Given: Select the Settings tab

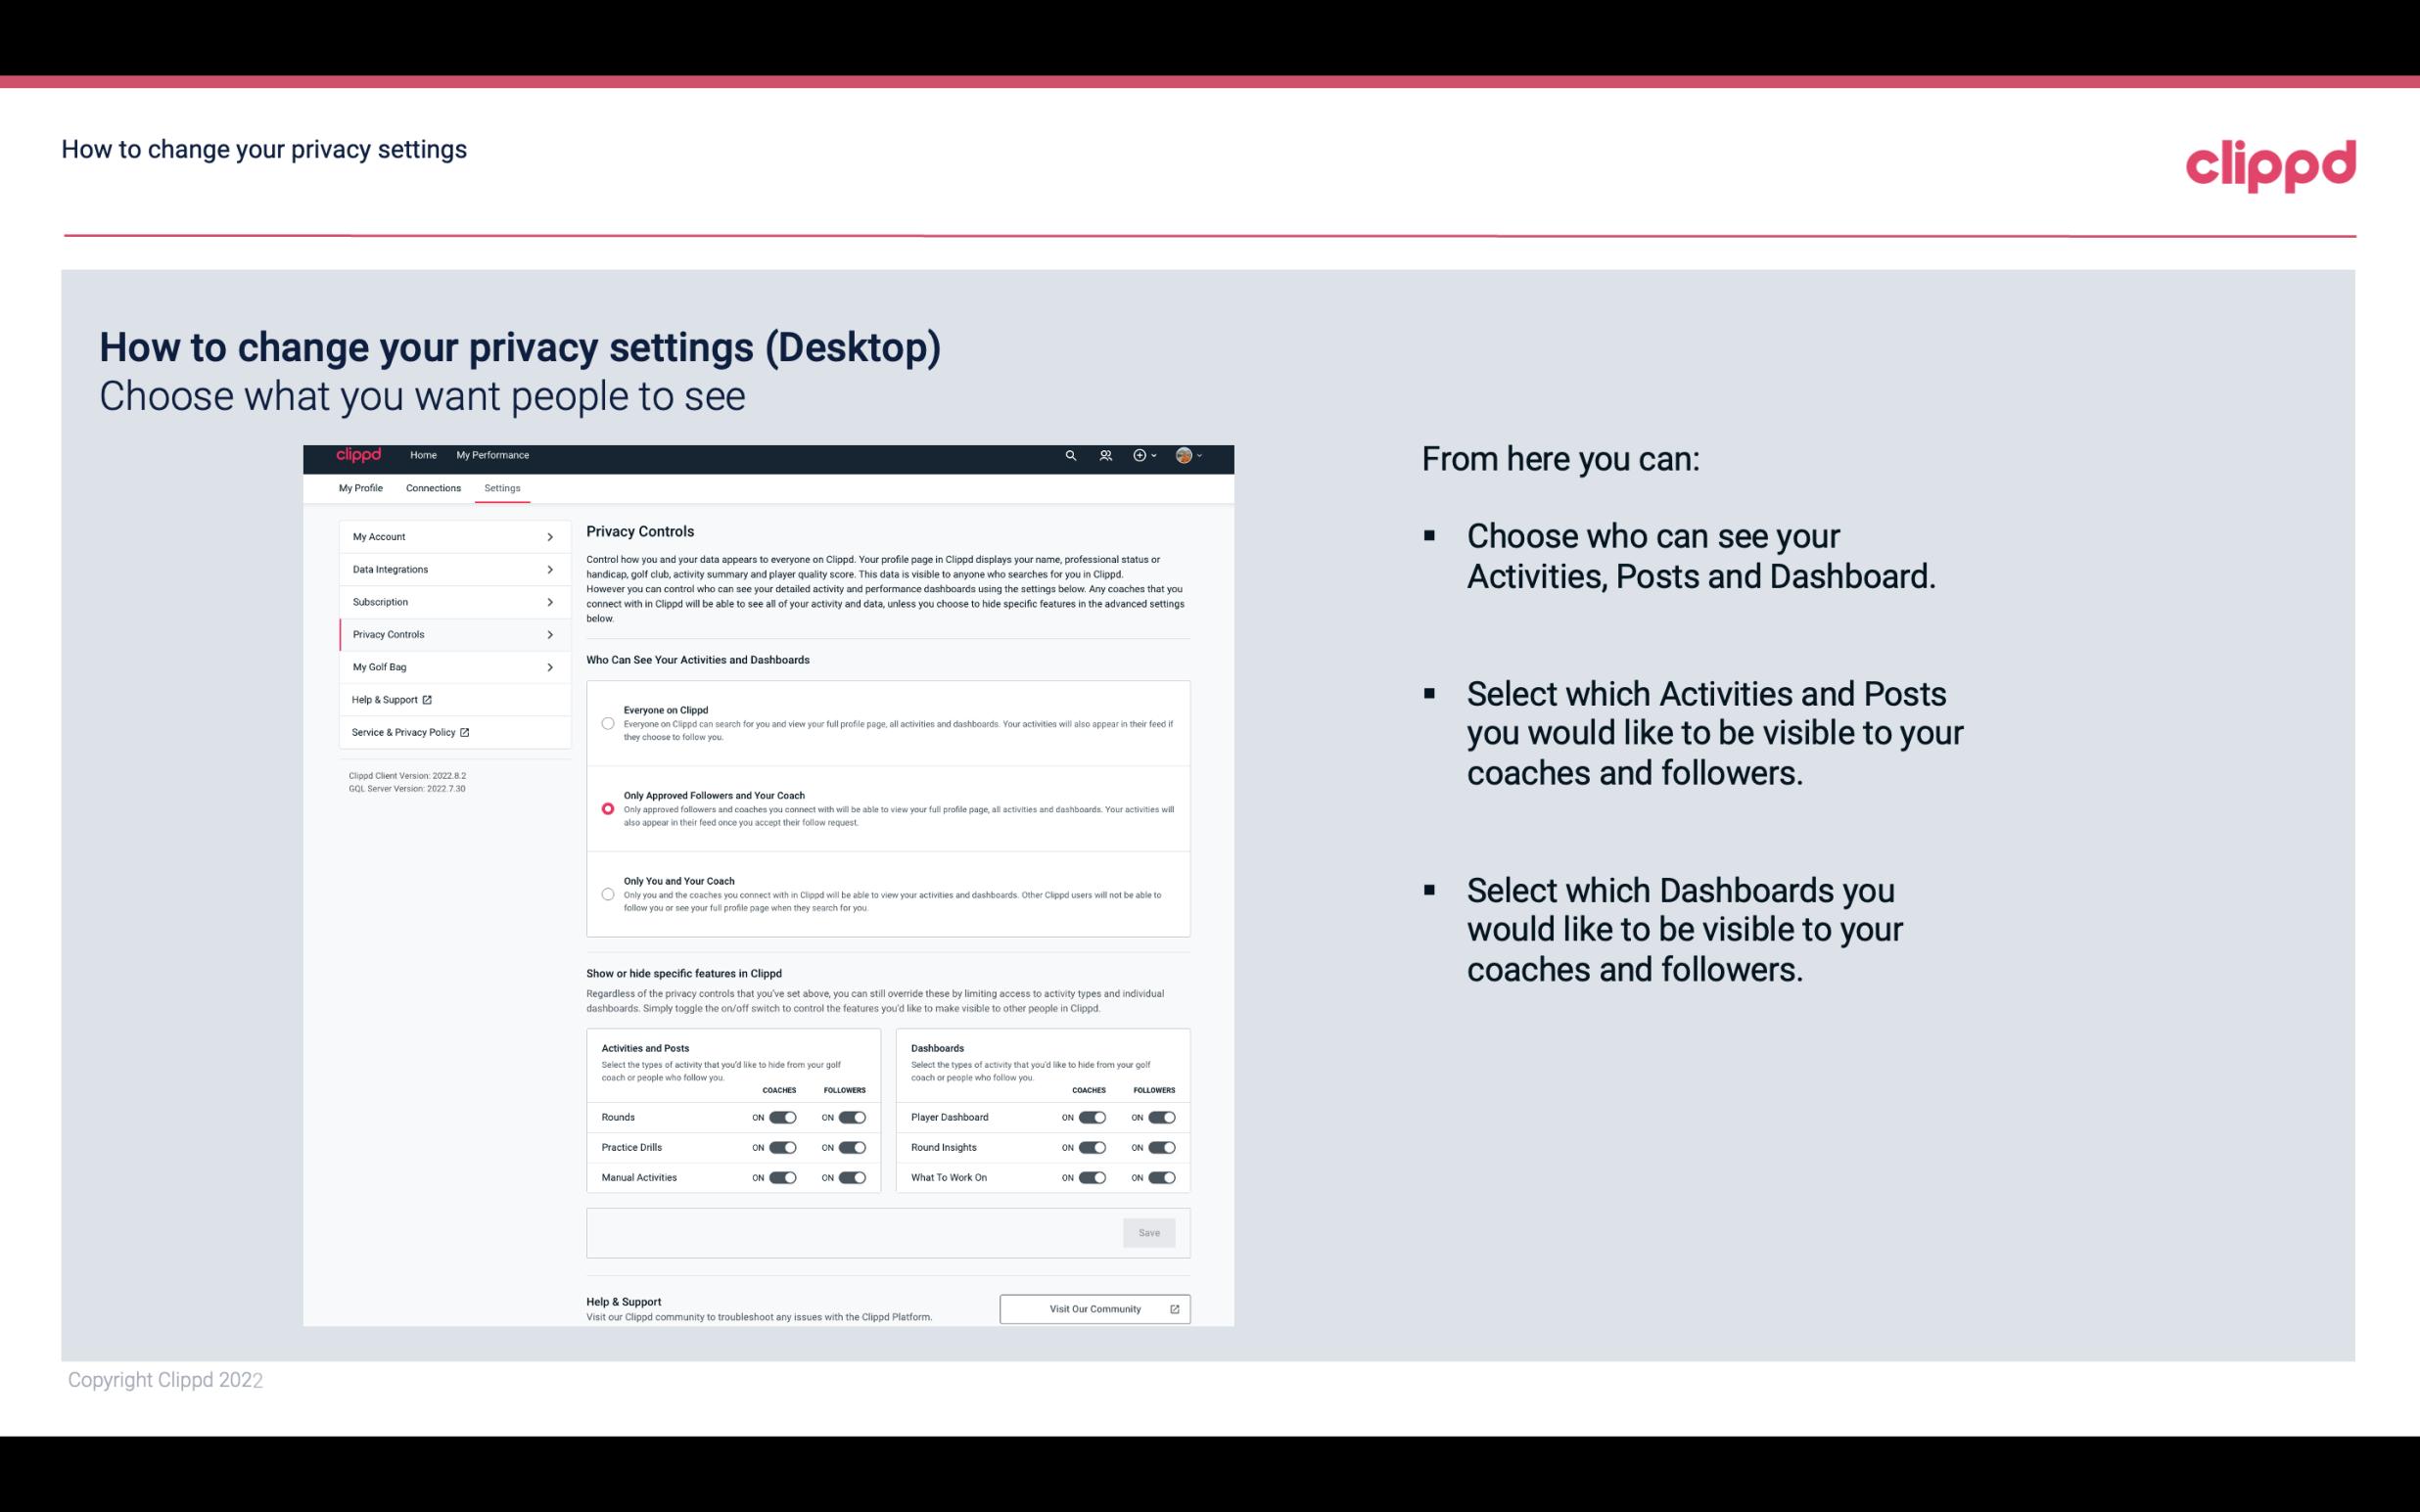Looking at the screenshot, I should [502, 487].
